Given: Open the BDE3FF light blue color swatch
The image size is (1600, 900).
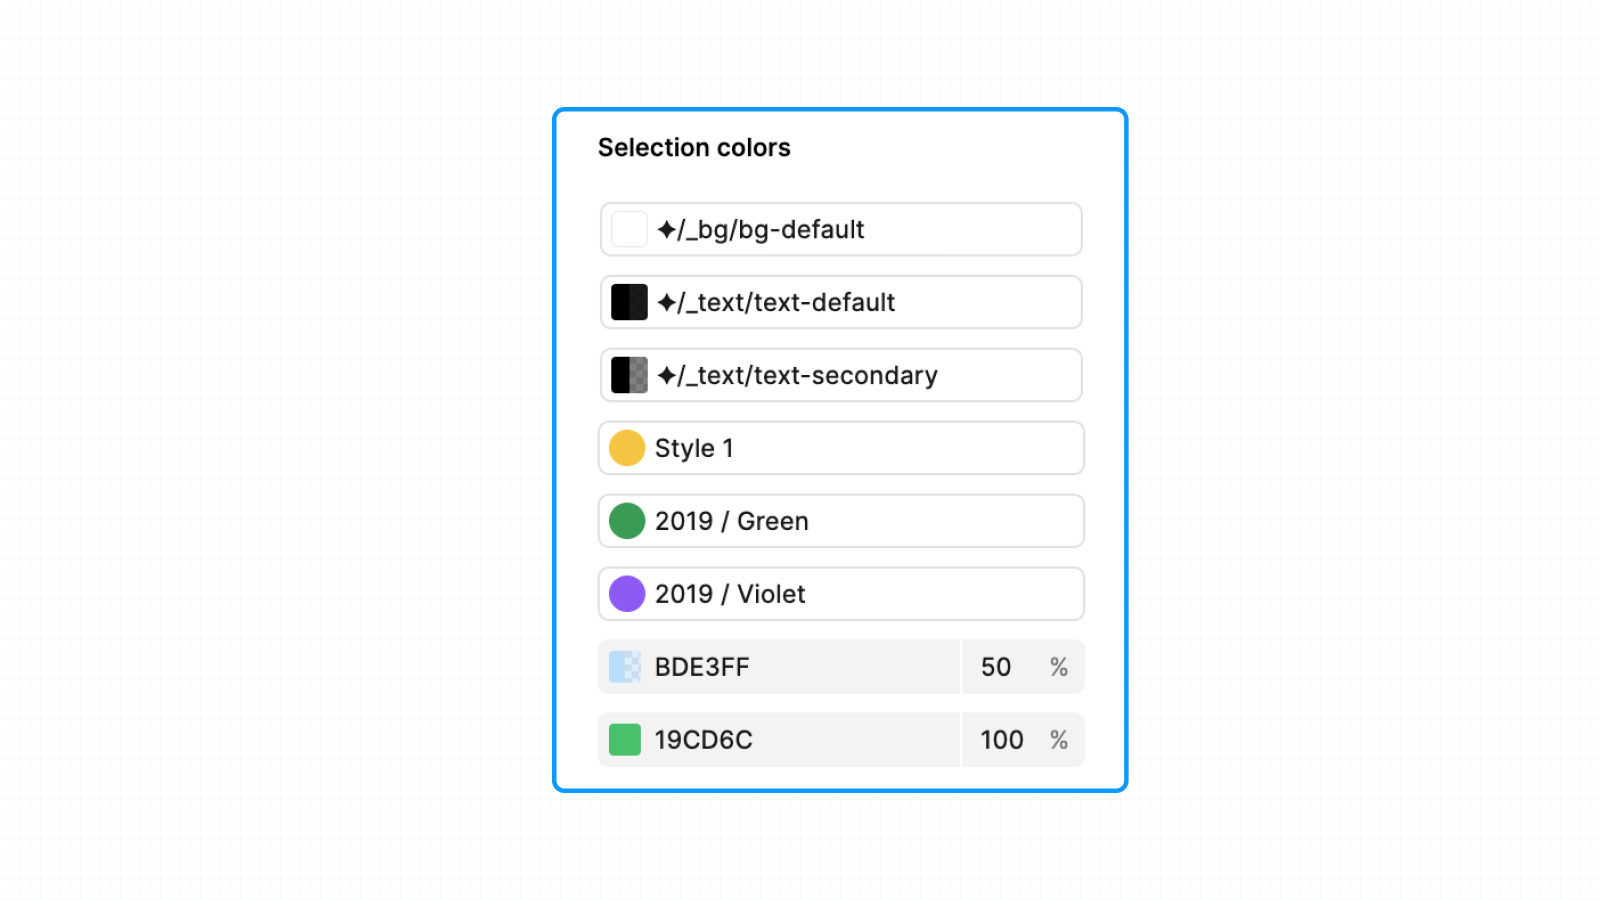Looking at the screenshot, I should (625, 667).
